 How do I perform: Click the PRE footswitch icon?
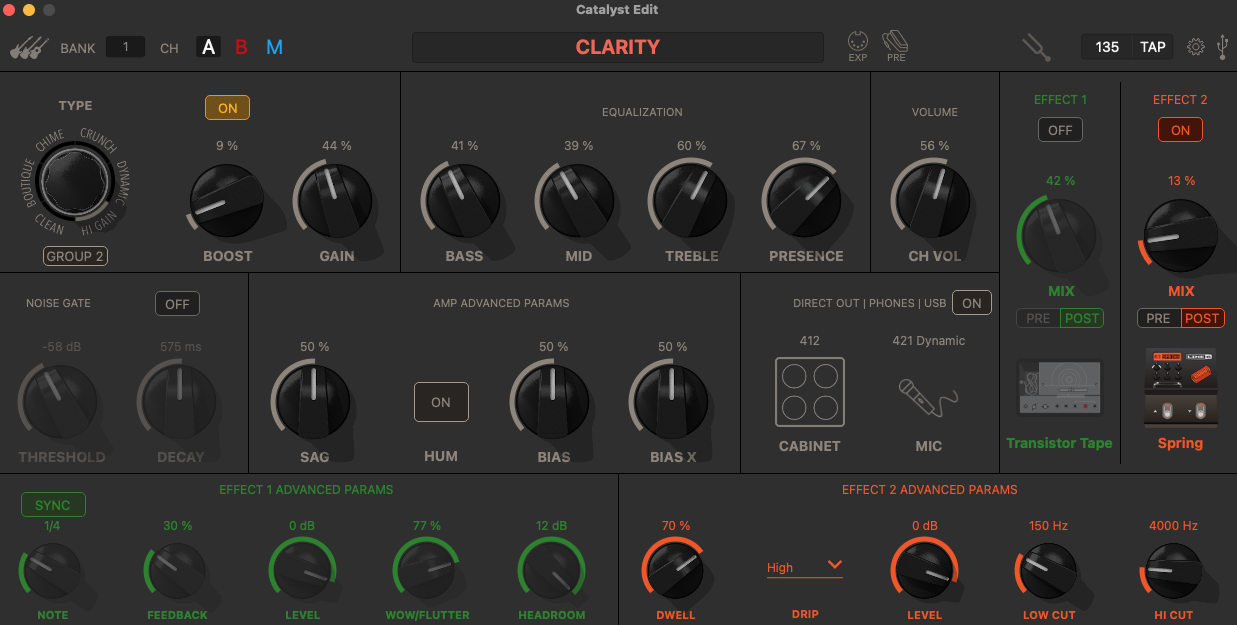[x=895, y=47]
